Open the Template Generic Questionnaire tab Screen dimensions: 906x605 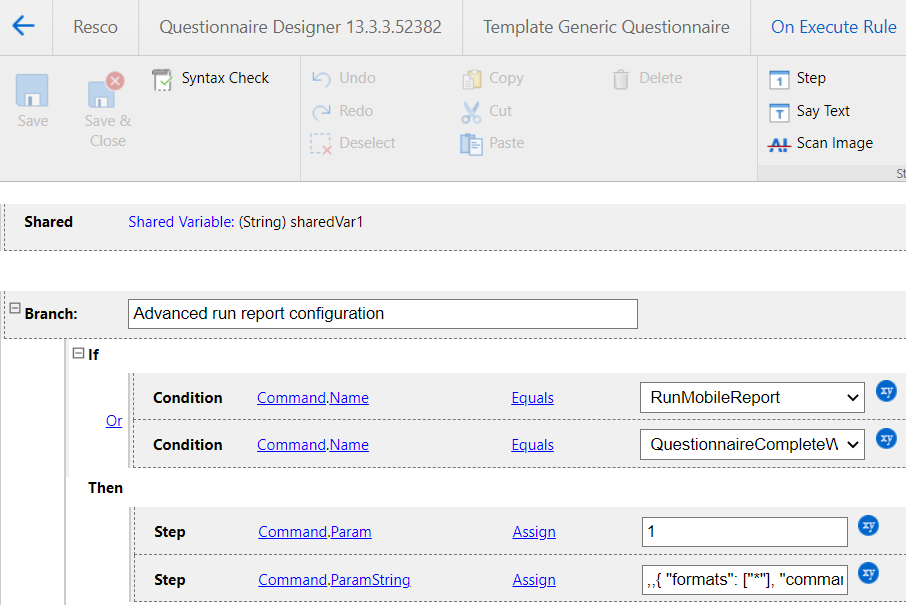(x=606, y=27)
